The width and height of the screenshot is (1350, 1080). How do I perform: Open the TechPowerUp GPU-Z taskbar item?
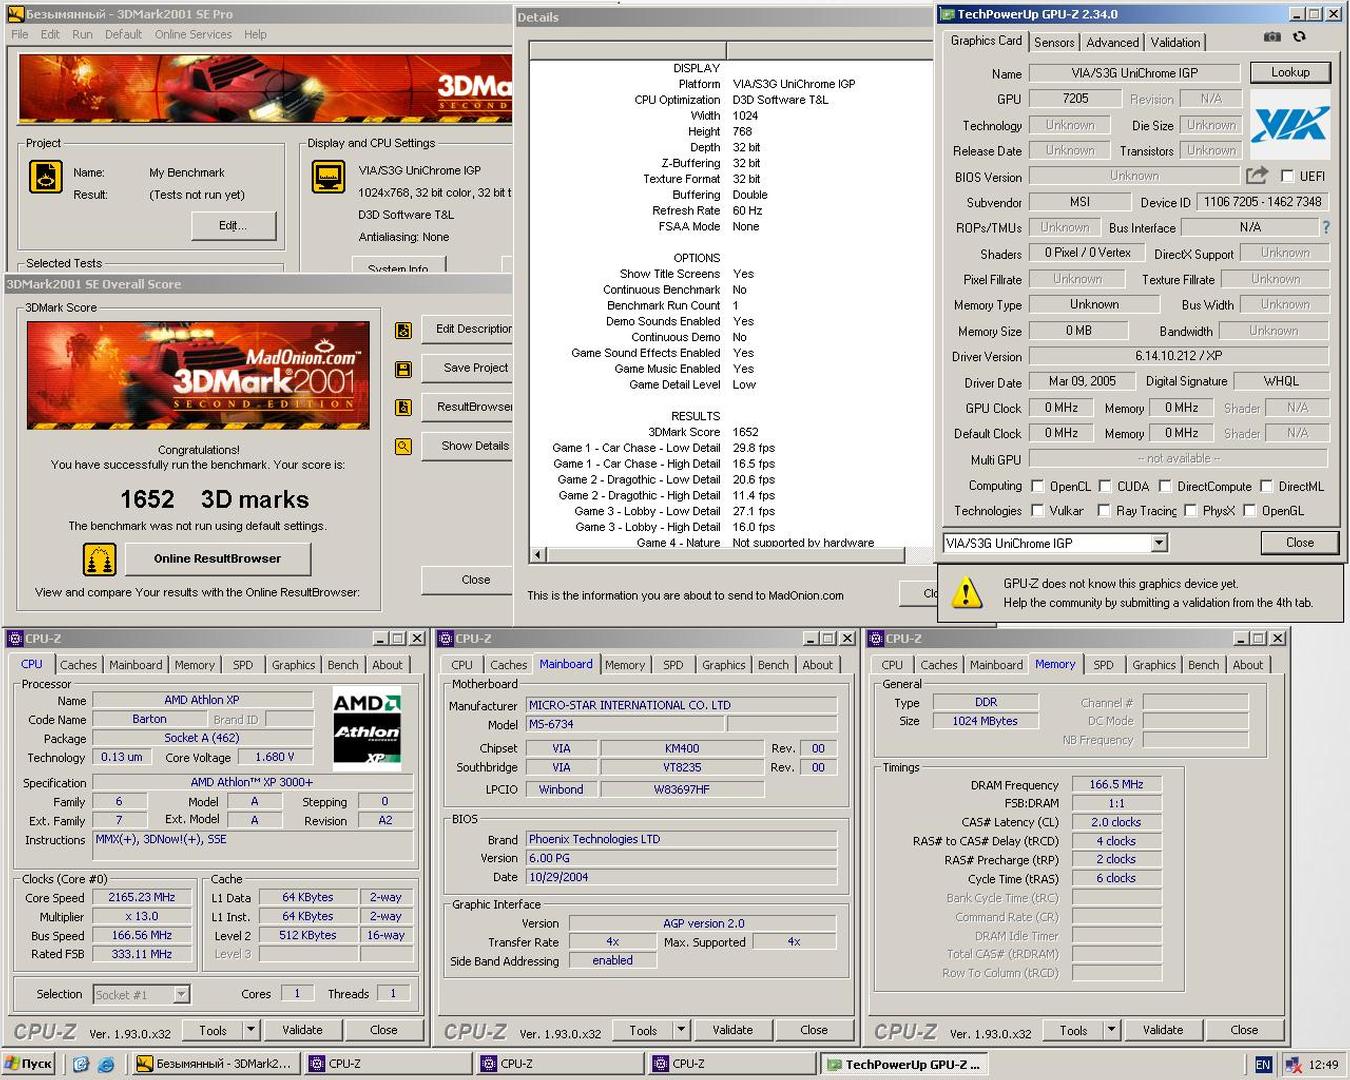[x=905, y=1064]
